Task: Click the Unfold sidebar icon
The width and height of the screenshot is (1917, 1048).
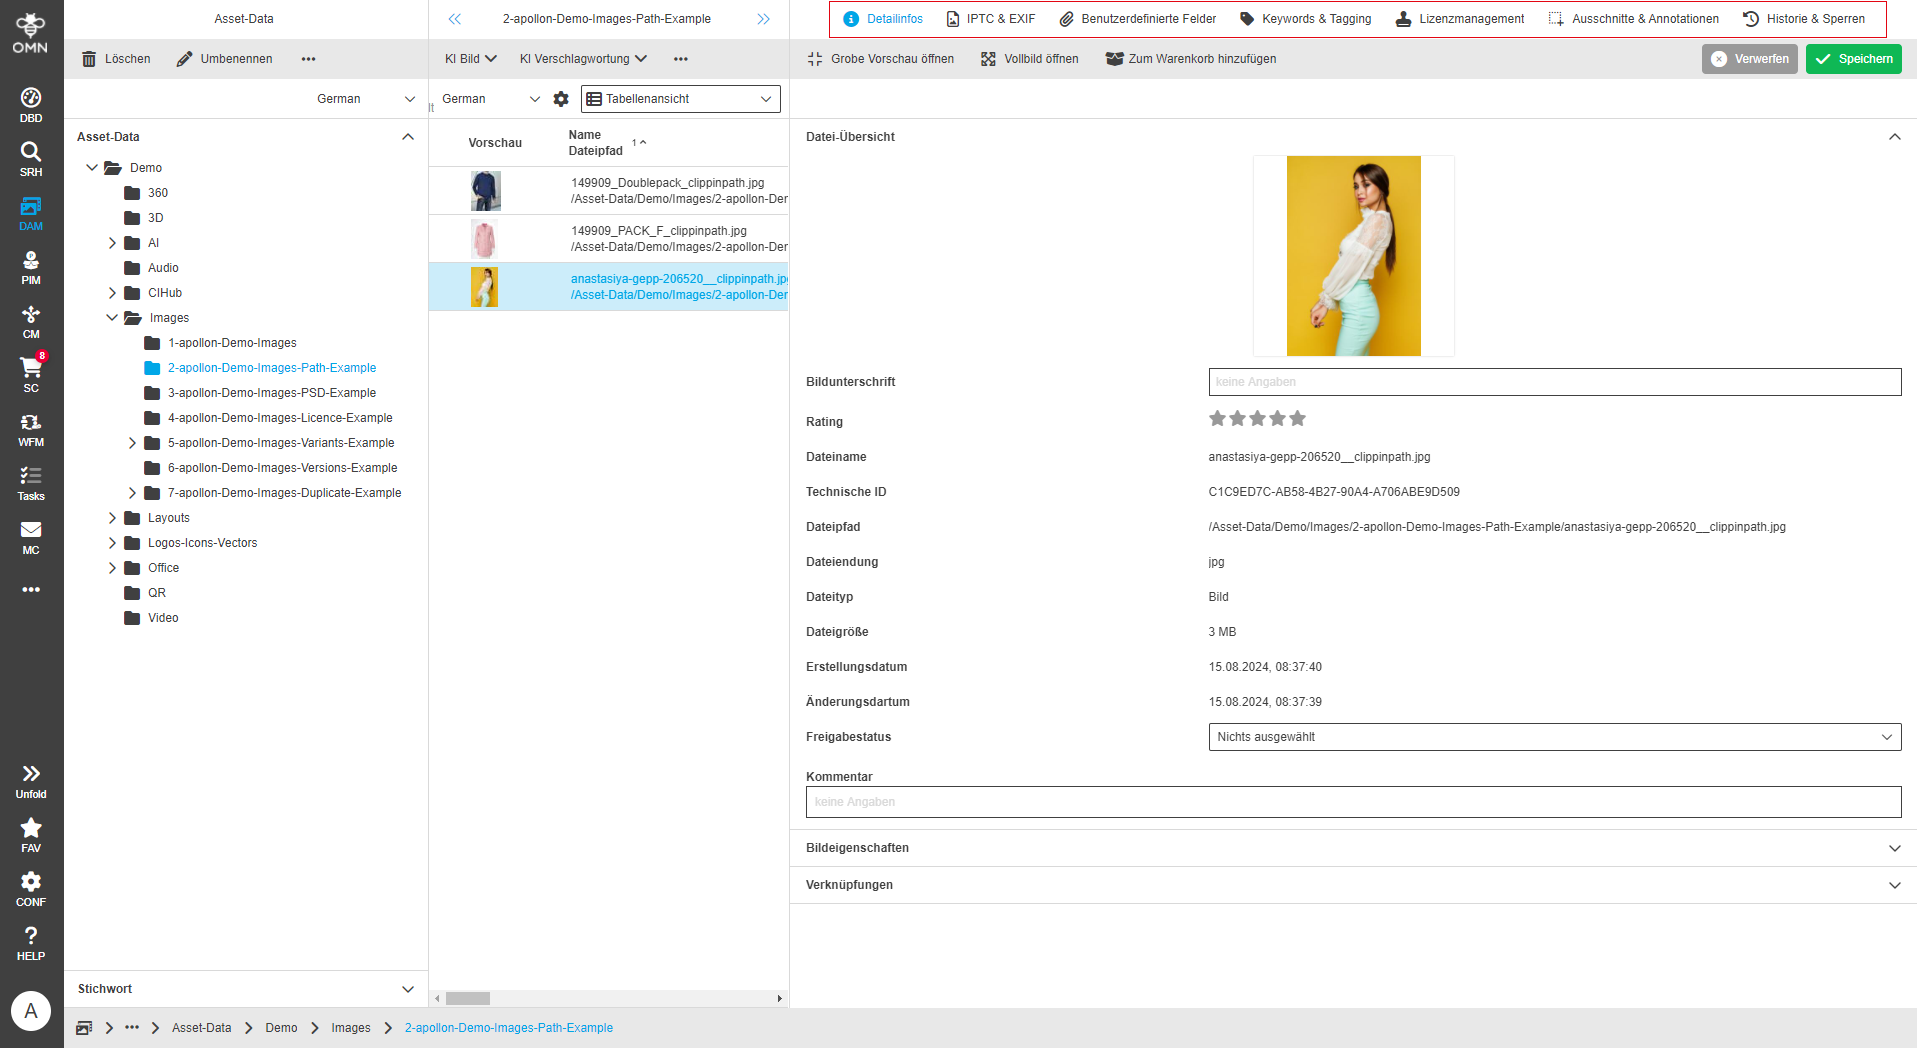Action: coord(31,780)
